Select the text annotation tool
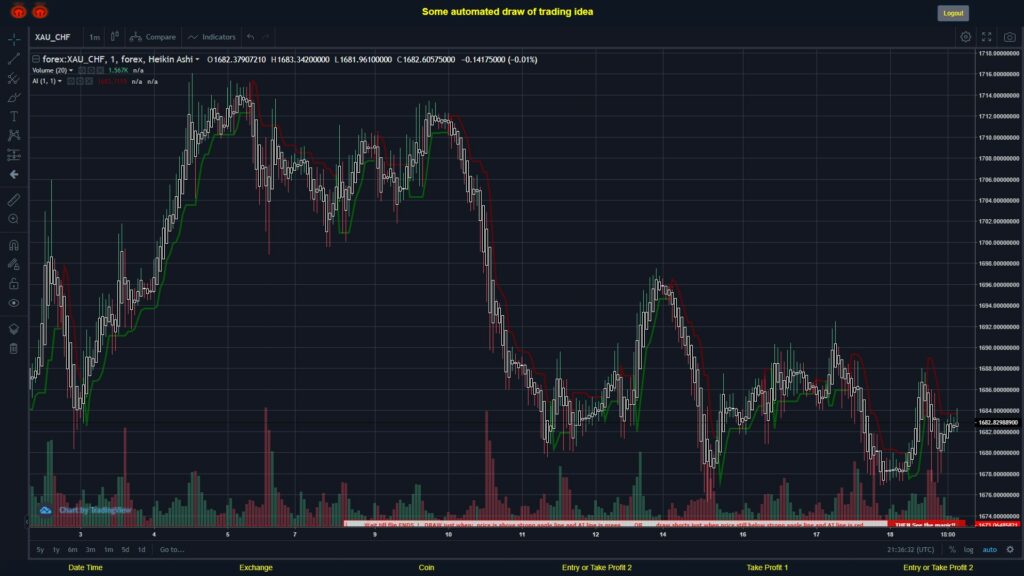 coord(14,116)
